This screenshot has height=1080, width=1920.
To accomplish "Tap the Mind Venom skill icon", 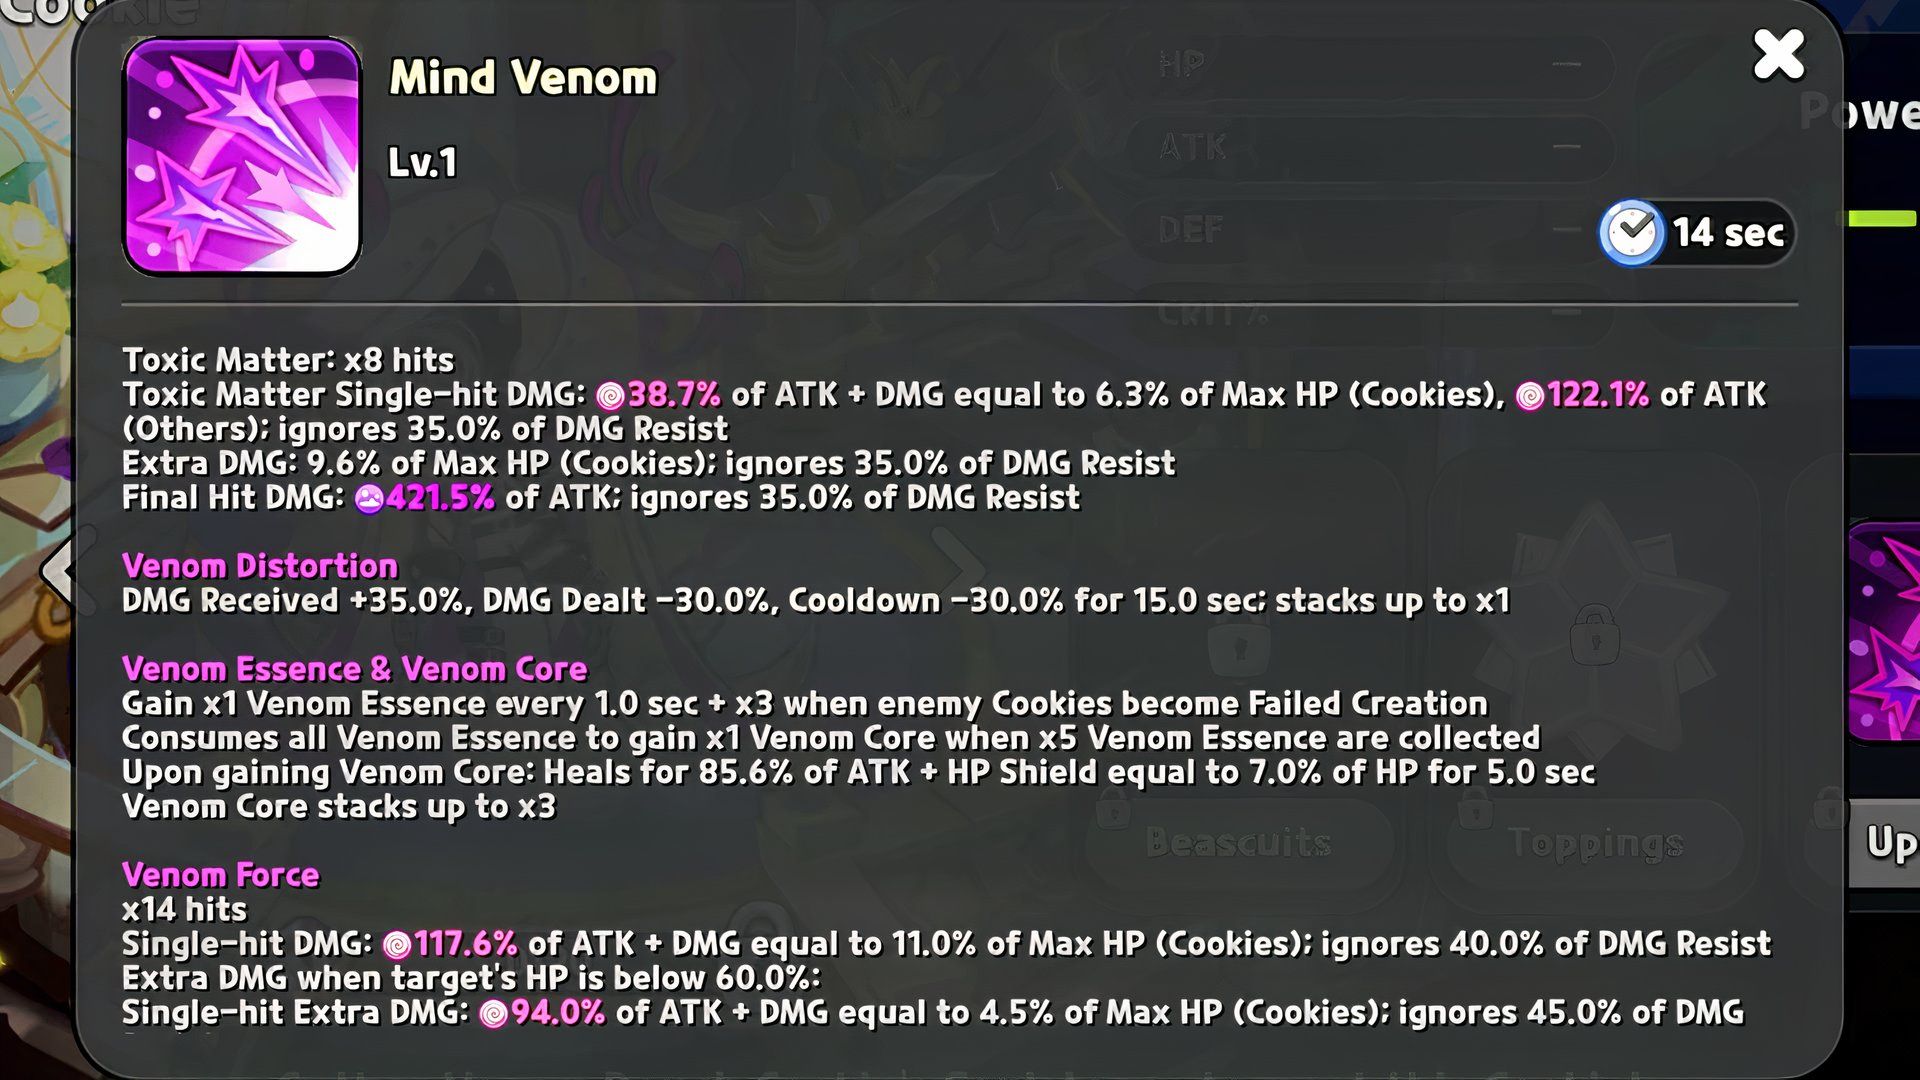I will (x=241, y=156).
